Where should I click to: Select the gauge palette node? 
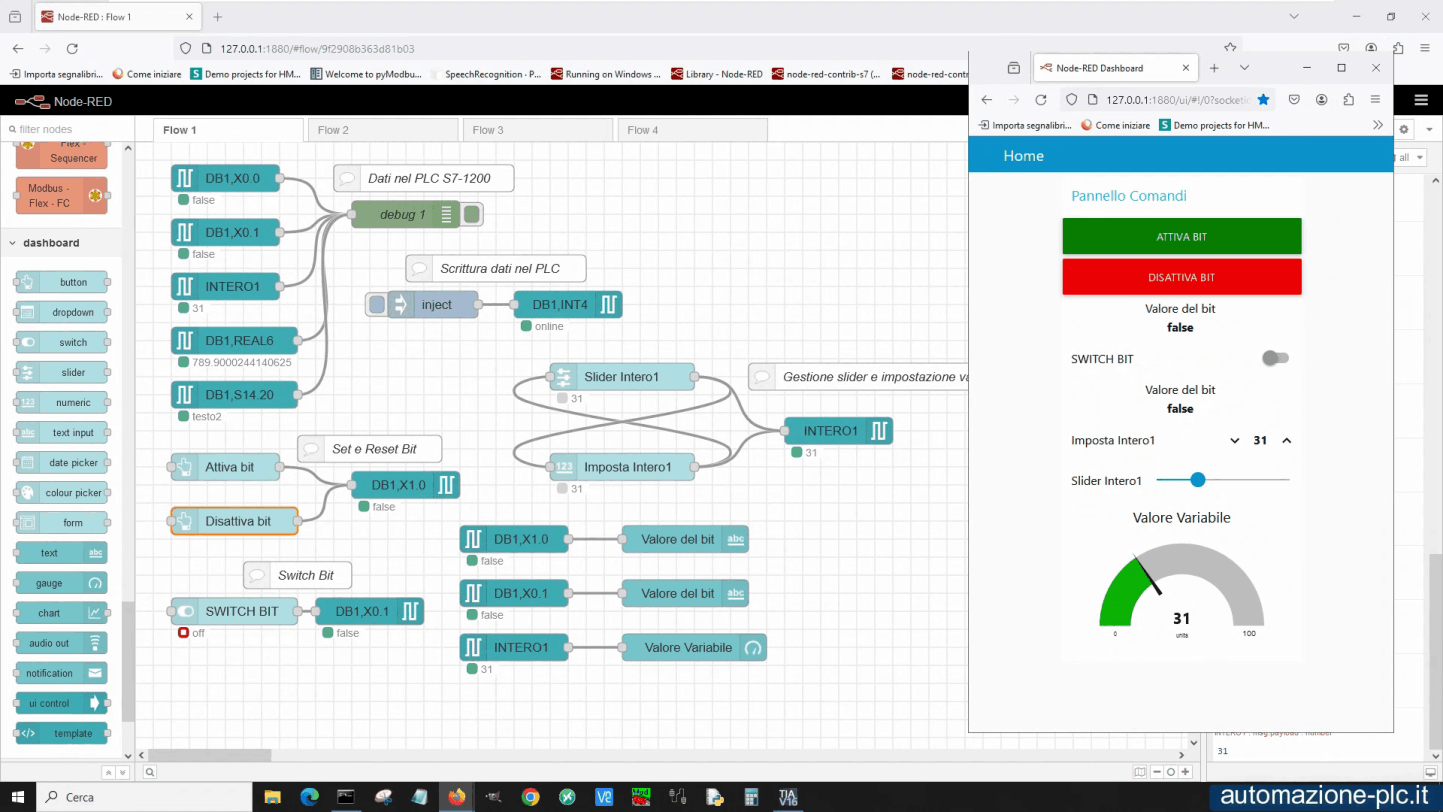62,583
